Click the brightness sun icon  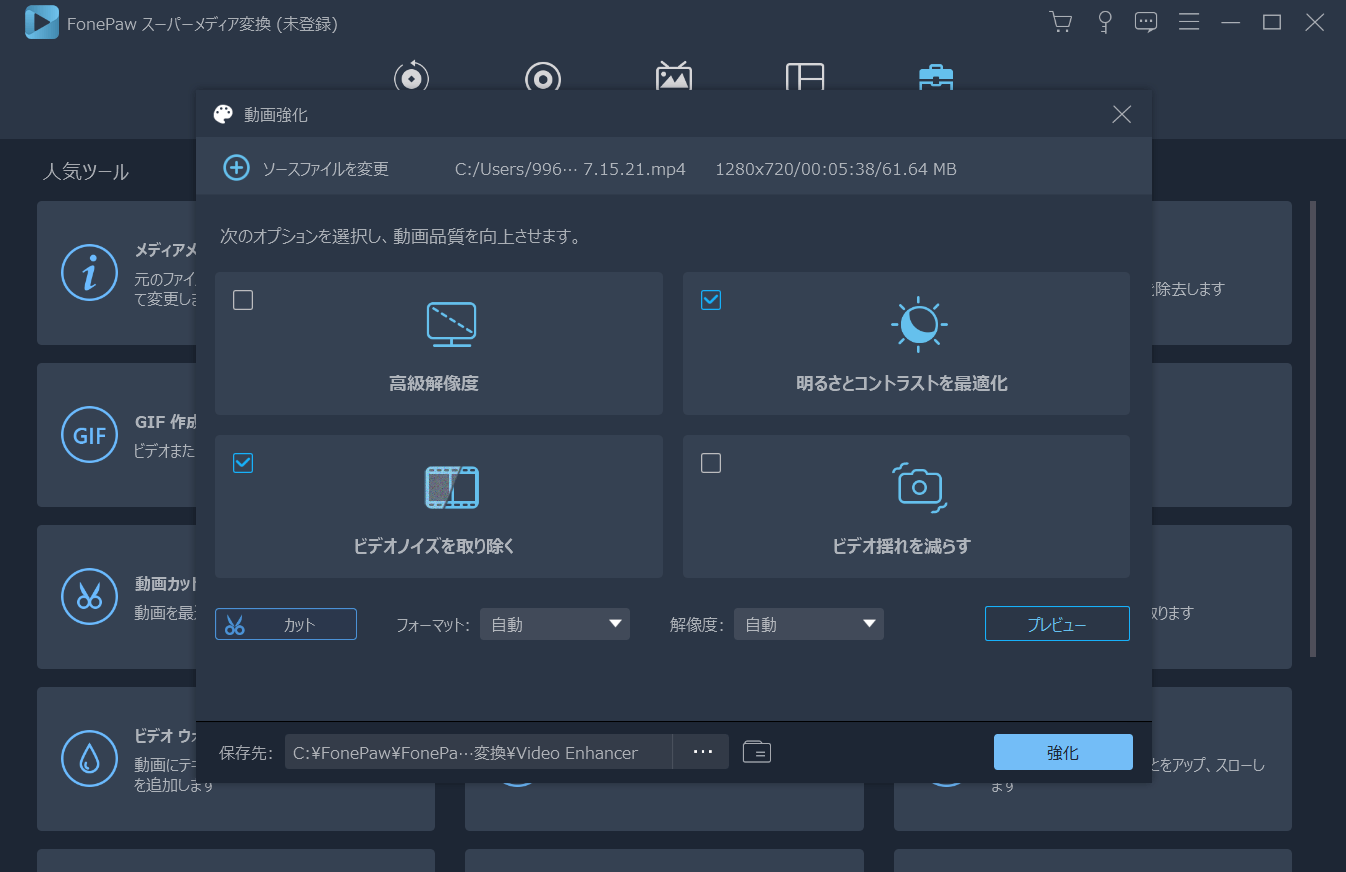919,324
